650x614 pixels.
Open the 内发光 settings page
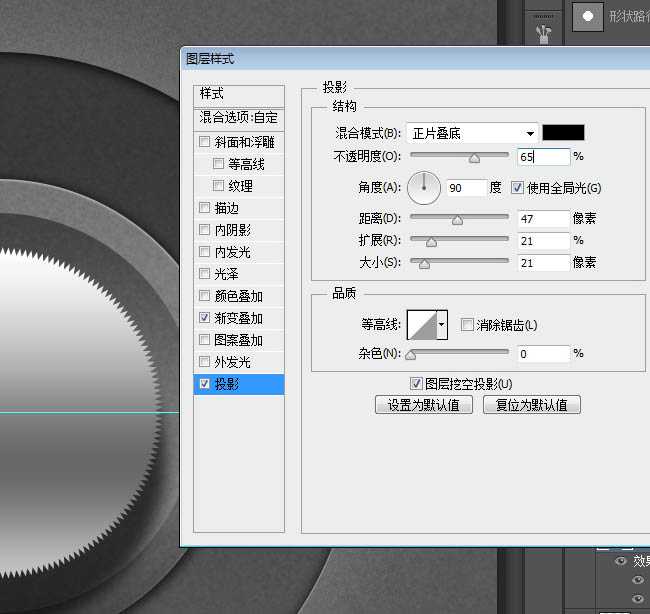(232, 252)
